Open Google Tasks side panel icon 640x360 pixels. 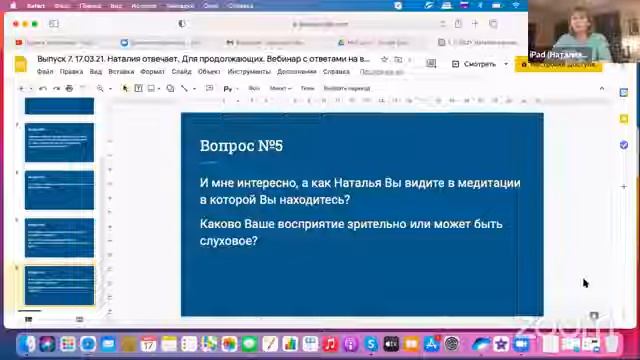point(624,144)
